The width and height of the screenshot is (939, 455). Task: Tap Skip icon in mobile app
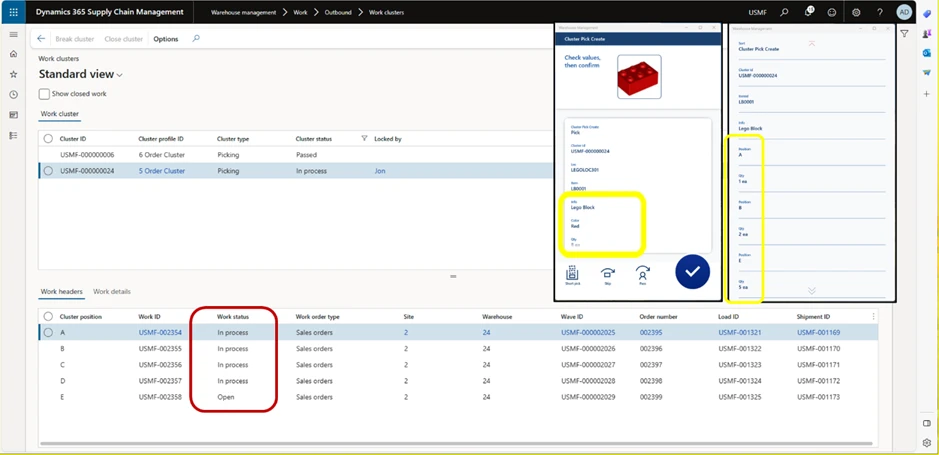[x=608, y=275]
